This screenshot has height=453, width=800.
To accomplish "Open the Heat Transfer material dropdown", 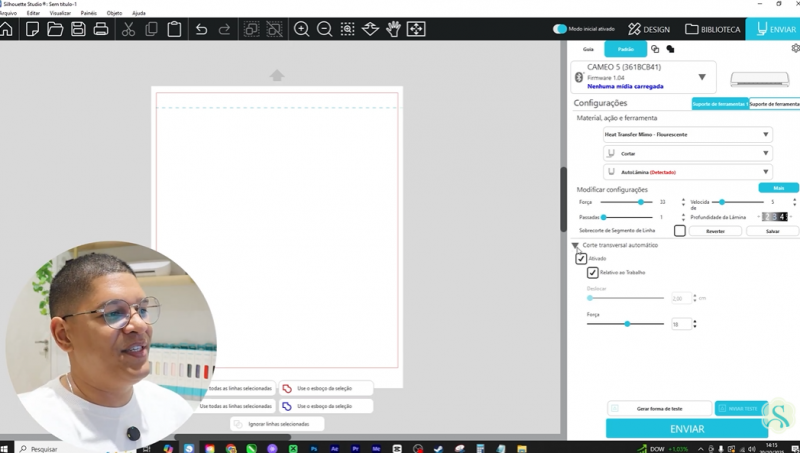I will coord(687,135).
